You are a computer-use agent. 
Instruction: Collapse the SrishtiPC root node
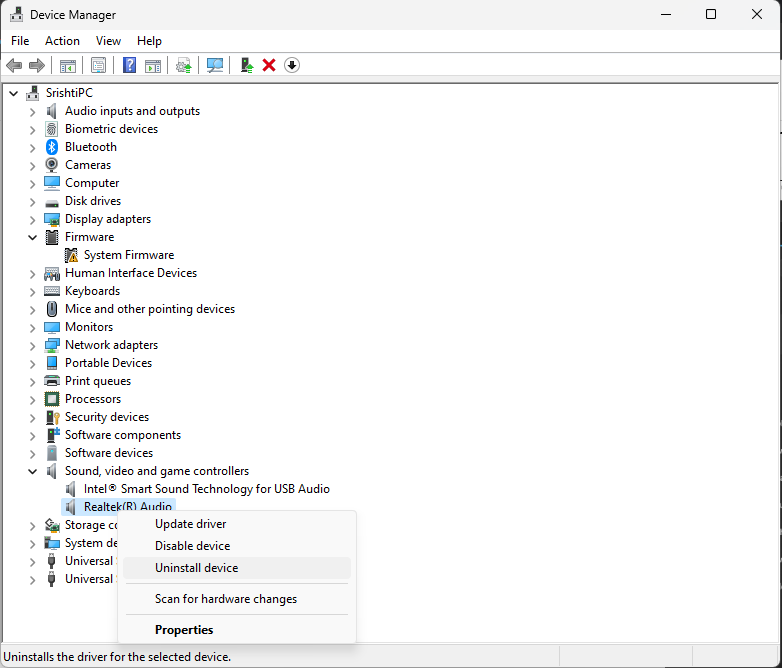[14, 93]
